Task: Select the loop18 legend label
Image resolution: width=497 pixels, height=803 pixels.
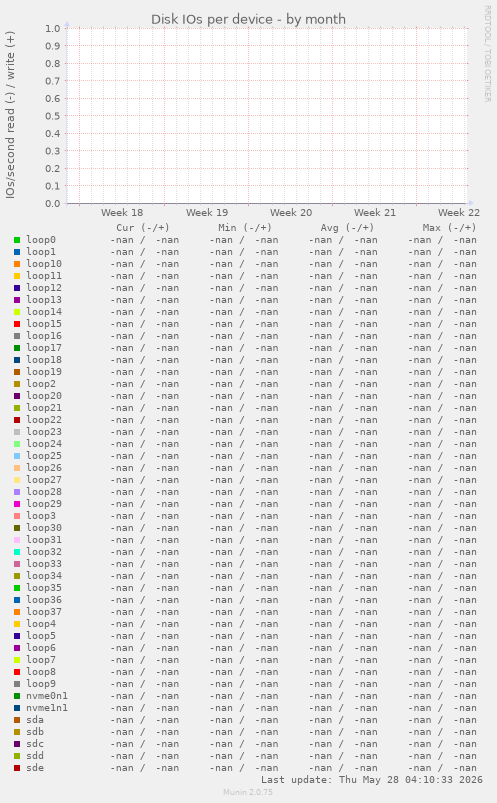Action: pyautogui.click(x=44, y=360)
